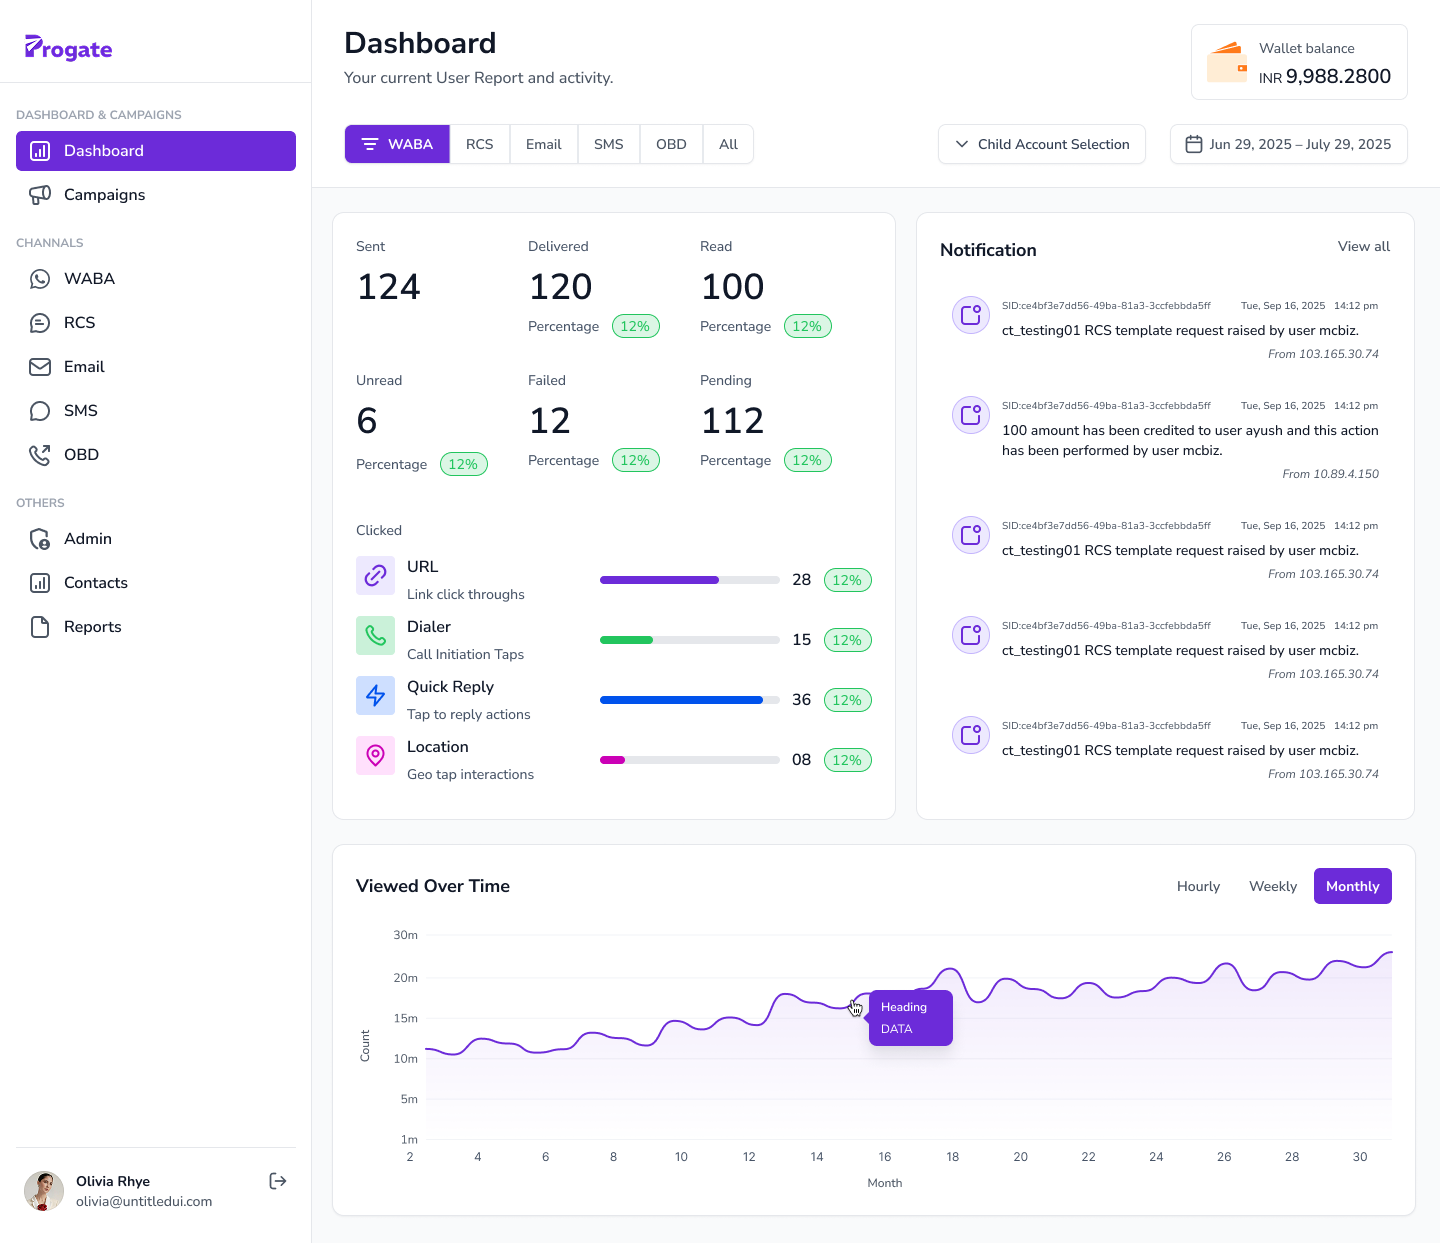Screen dimensions: 1440x1243
Task: Select the All channels tab
Action: point(728,144)
